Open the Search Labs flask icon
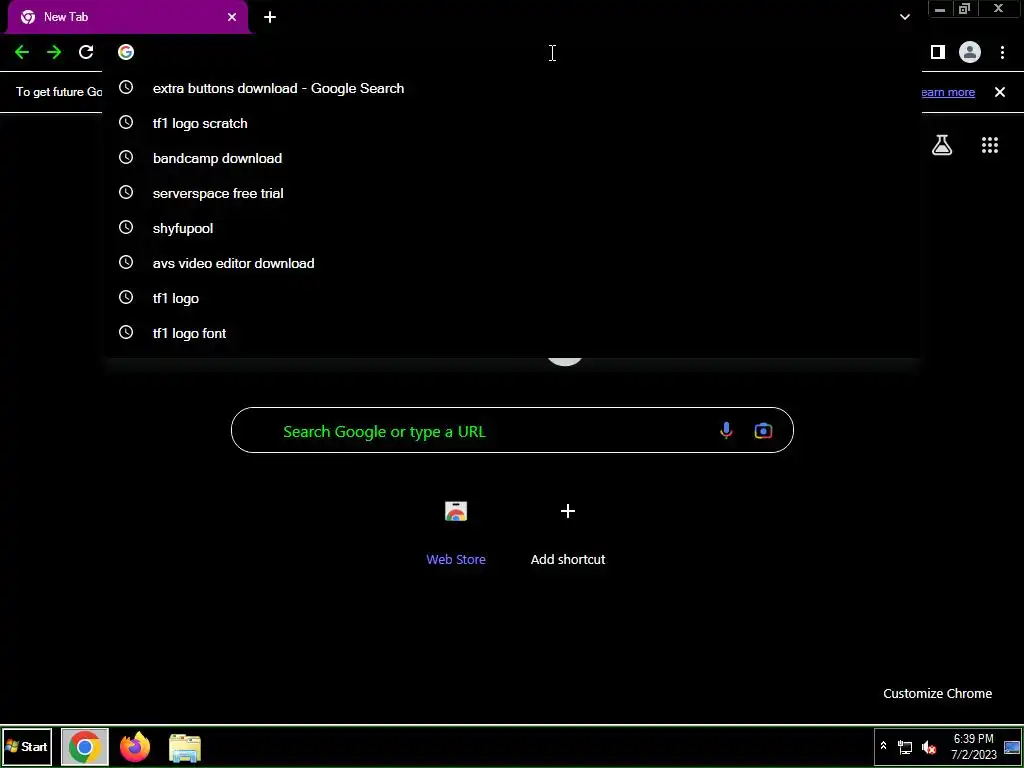This screenshot has width=1024, height=768. tap(942, 145)
